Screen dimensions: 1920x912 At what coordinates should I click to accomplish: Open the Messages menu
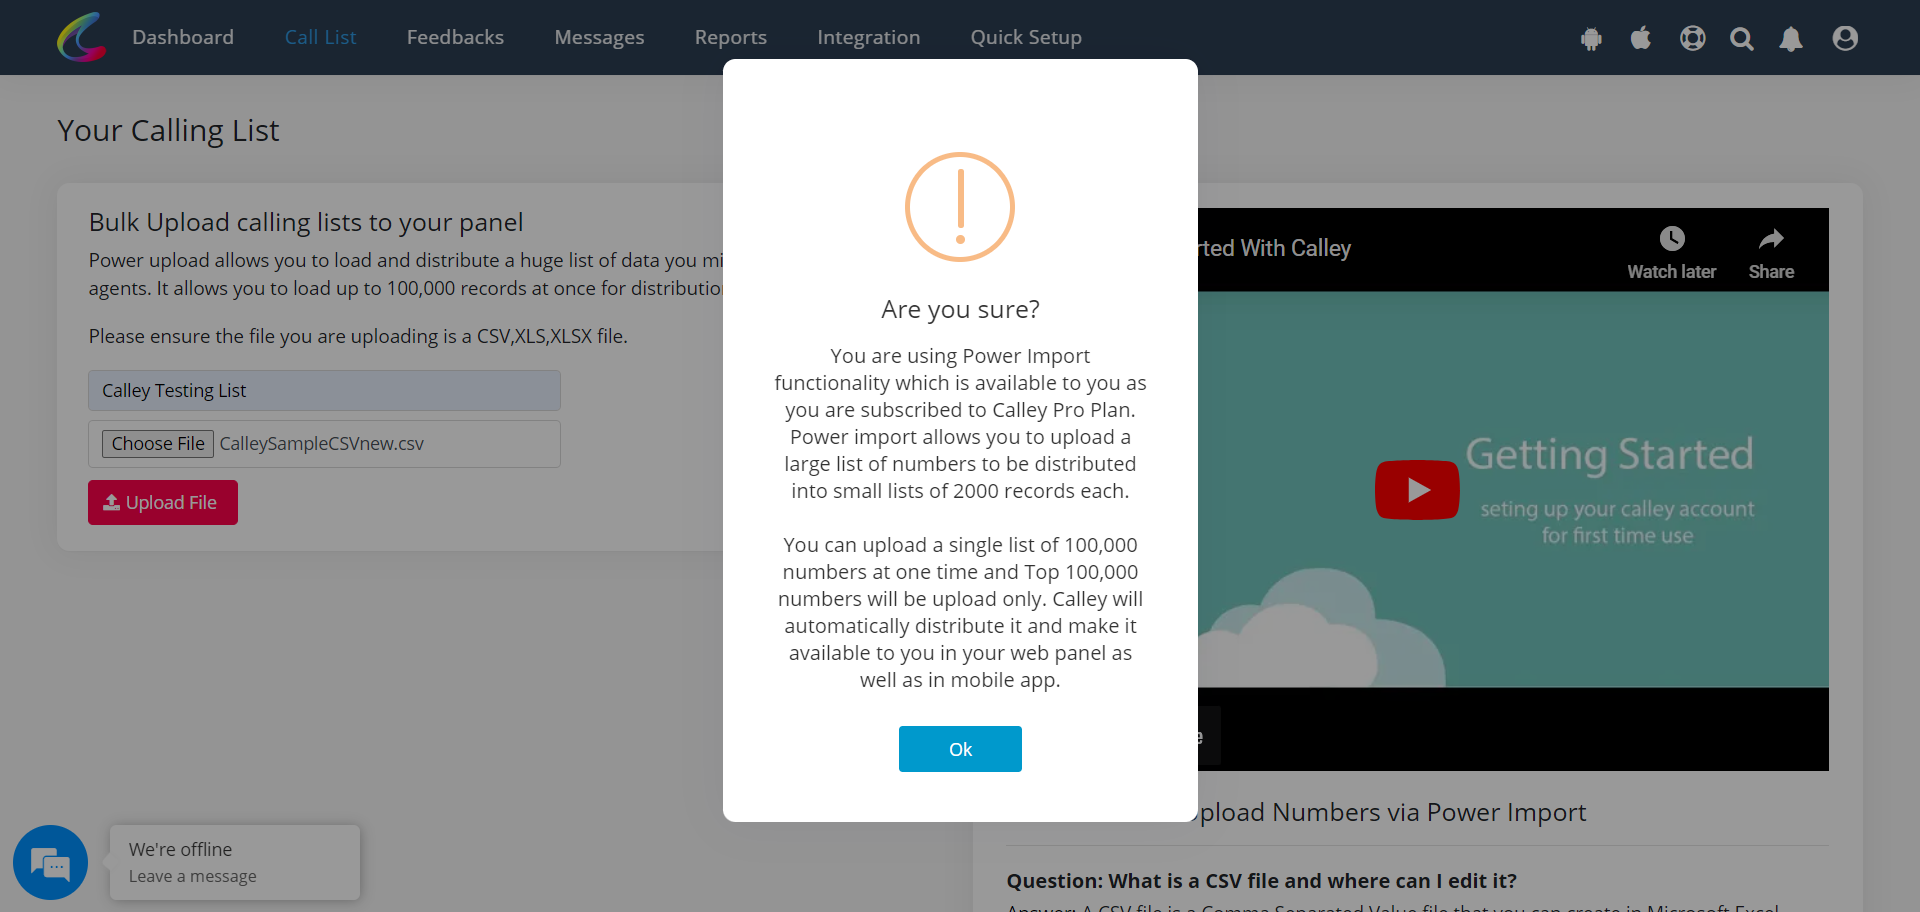click(599, 37)
